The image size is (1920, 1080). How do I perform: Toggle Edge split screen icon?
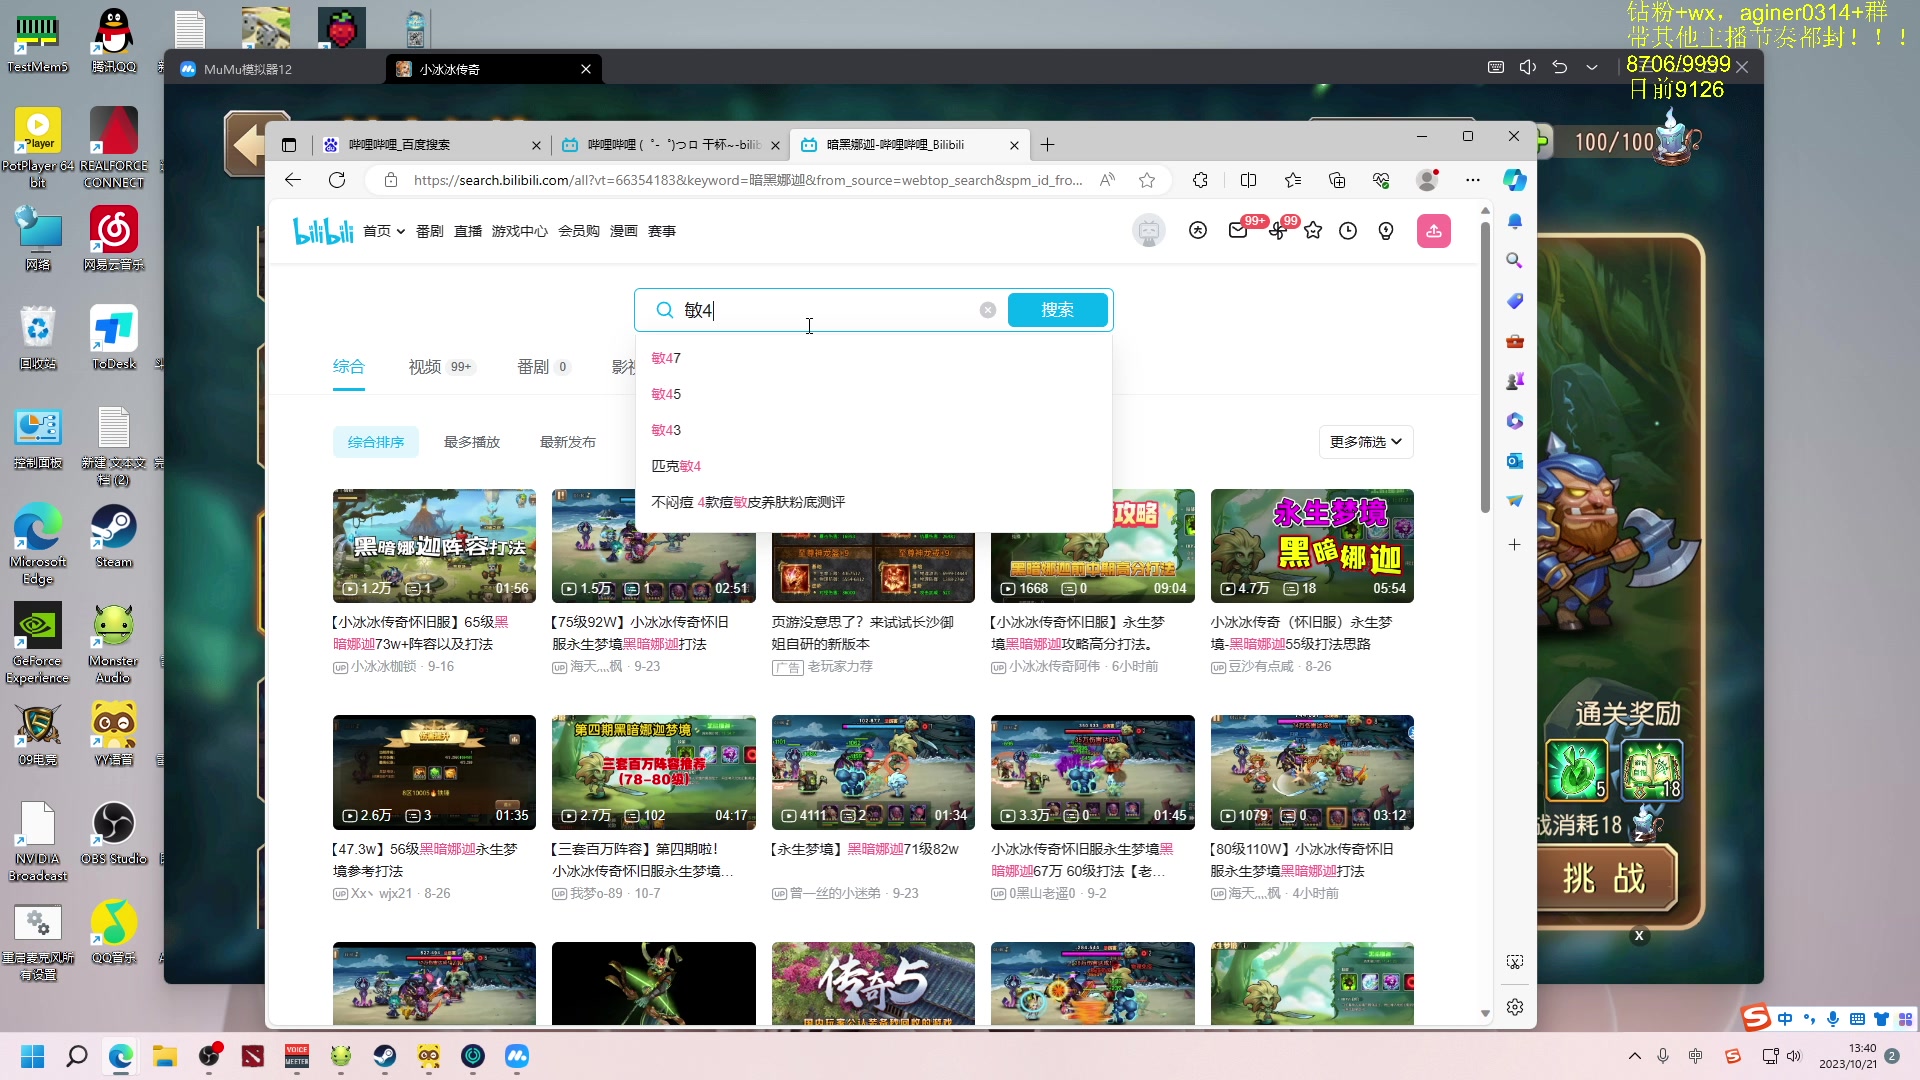click(1248, 180)
